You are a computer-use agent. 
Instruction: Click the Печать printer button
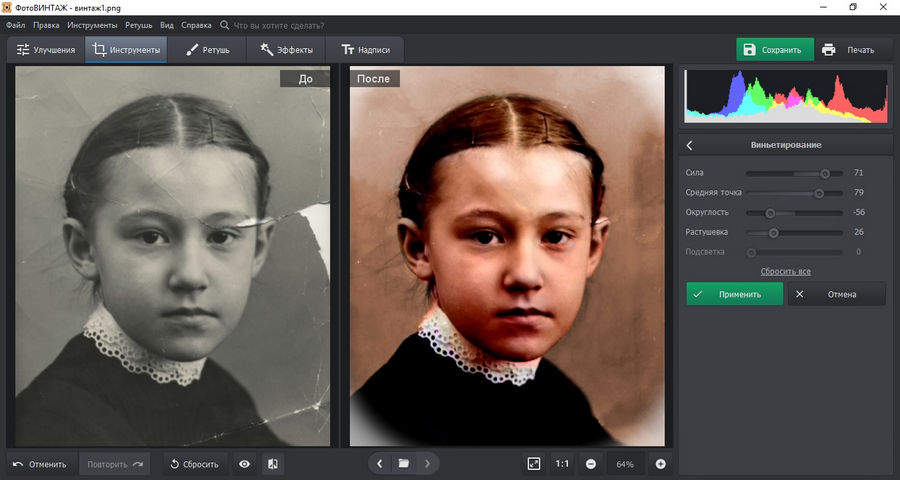pos(849,49)
